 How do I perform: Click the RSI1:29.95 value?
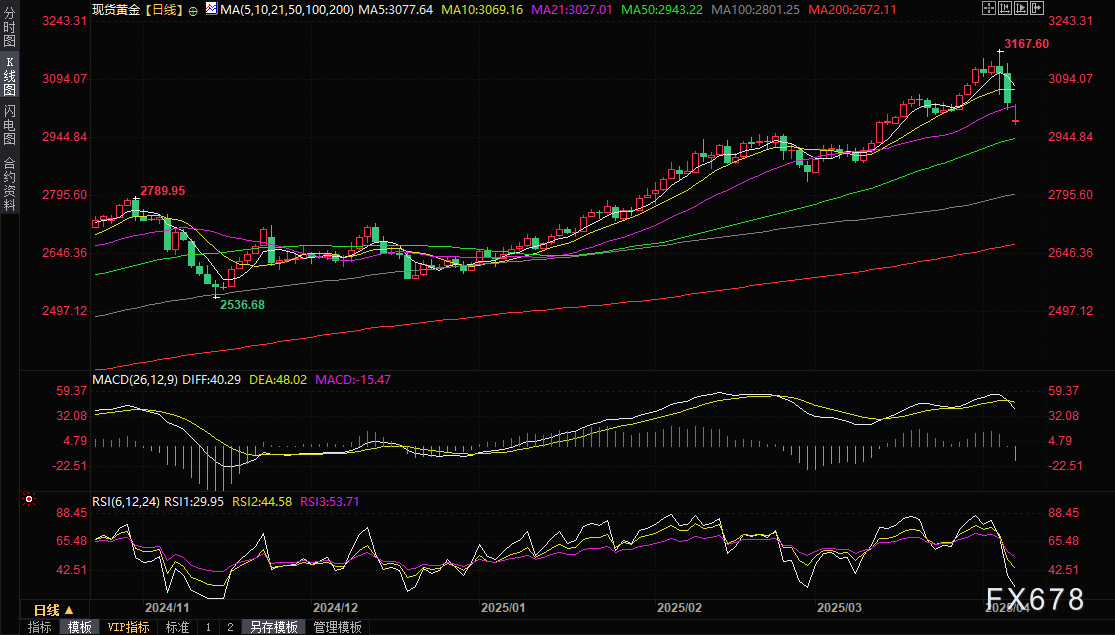[194, 501]
